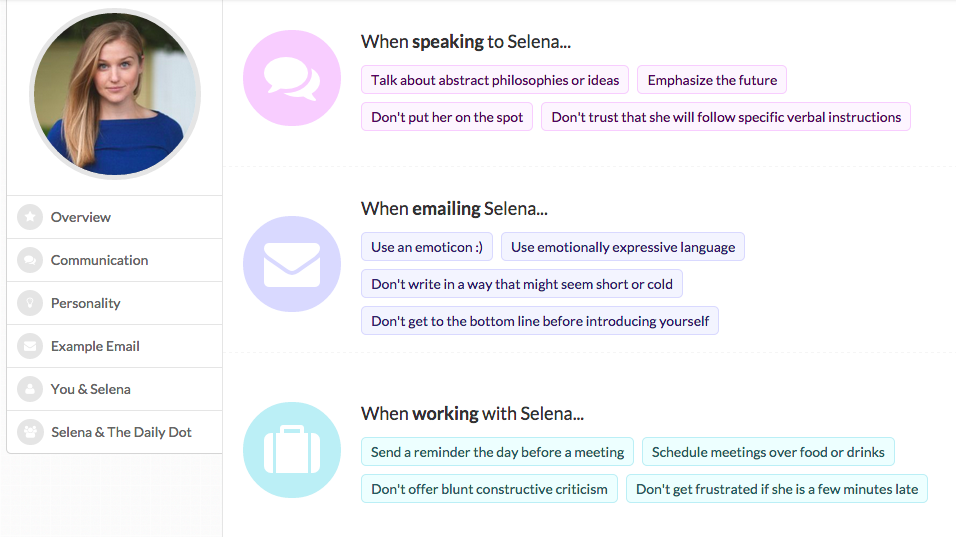The height and width of the screenshot is (537, 956).
Task: Click the star icon beside Overview
Action: 30,217
